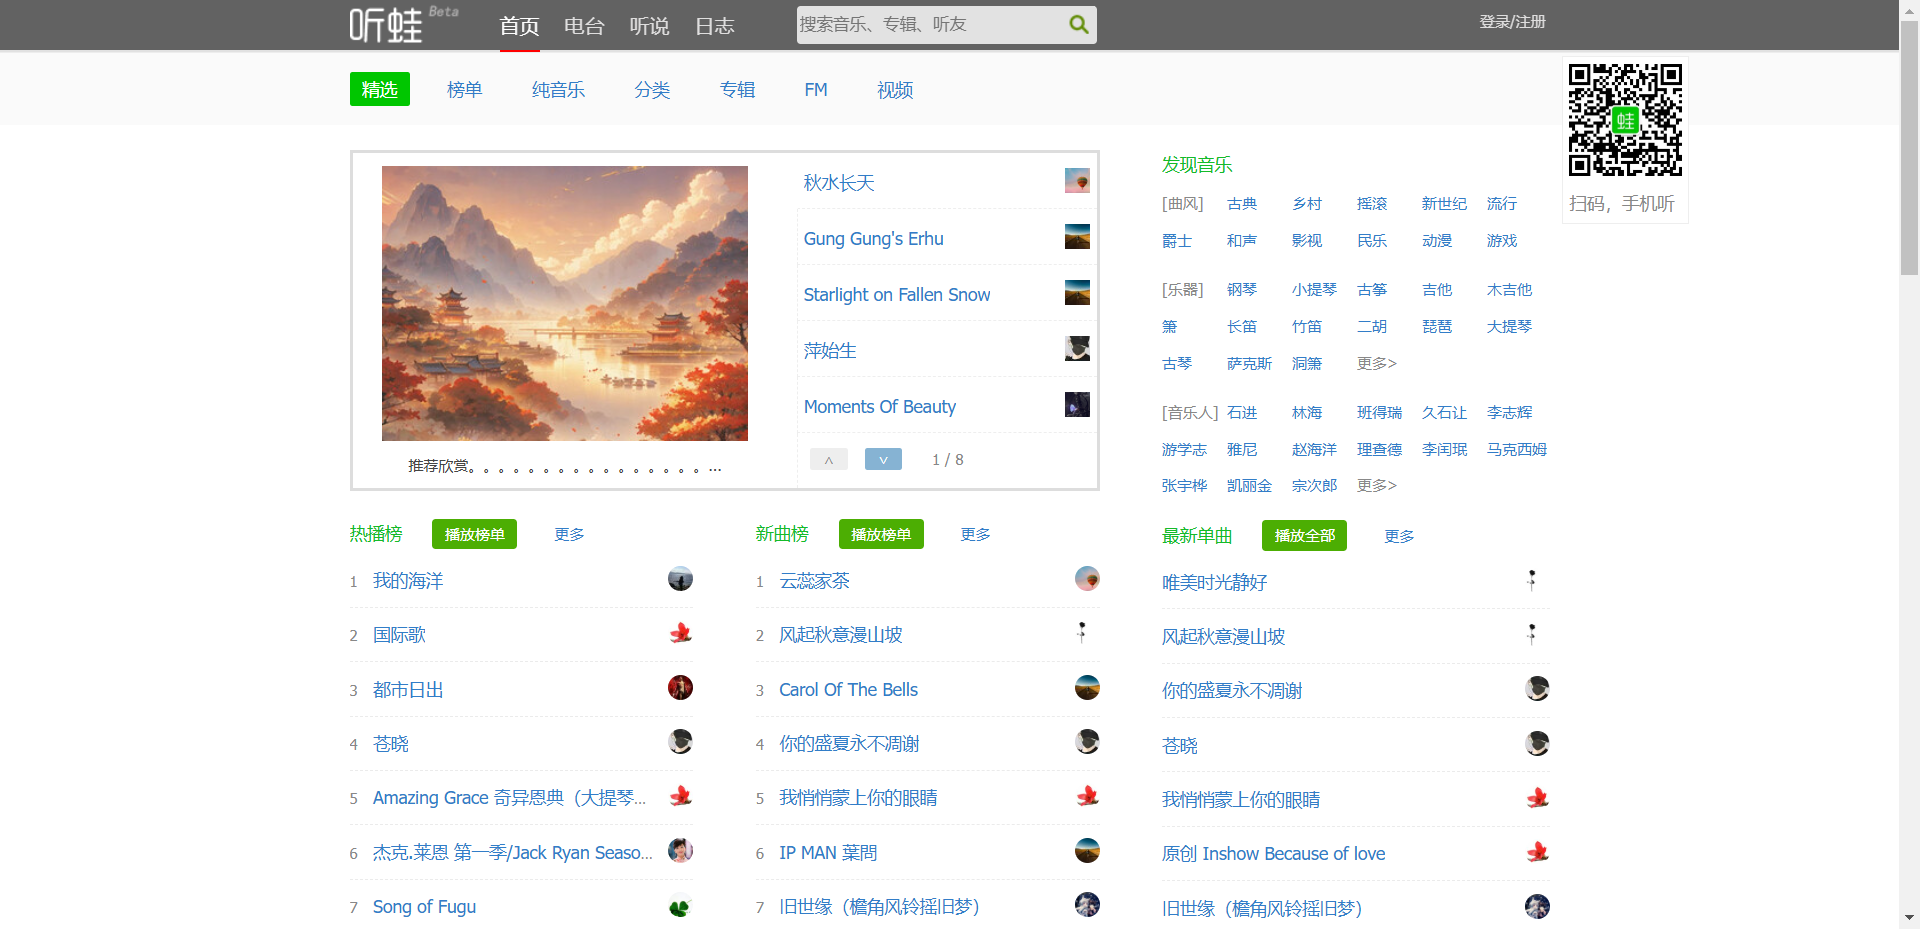This screenshot has width=1920, height=929.
Task: Select the 精选 filter tab
Action: coord(379,89)
